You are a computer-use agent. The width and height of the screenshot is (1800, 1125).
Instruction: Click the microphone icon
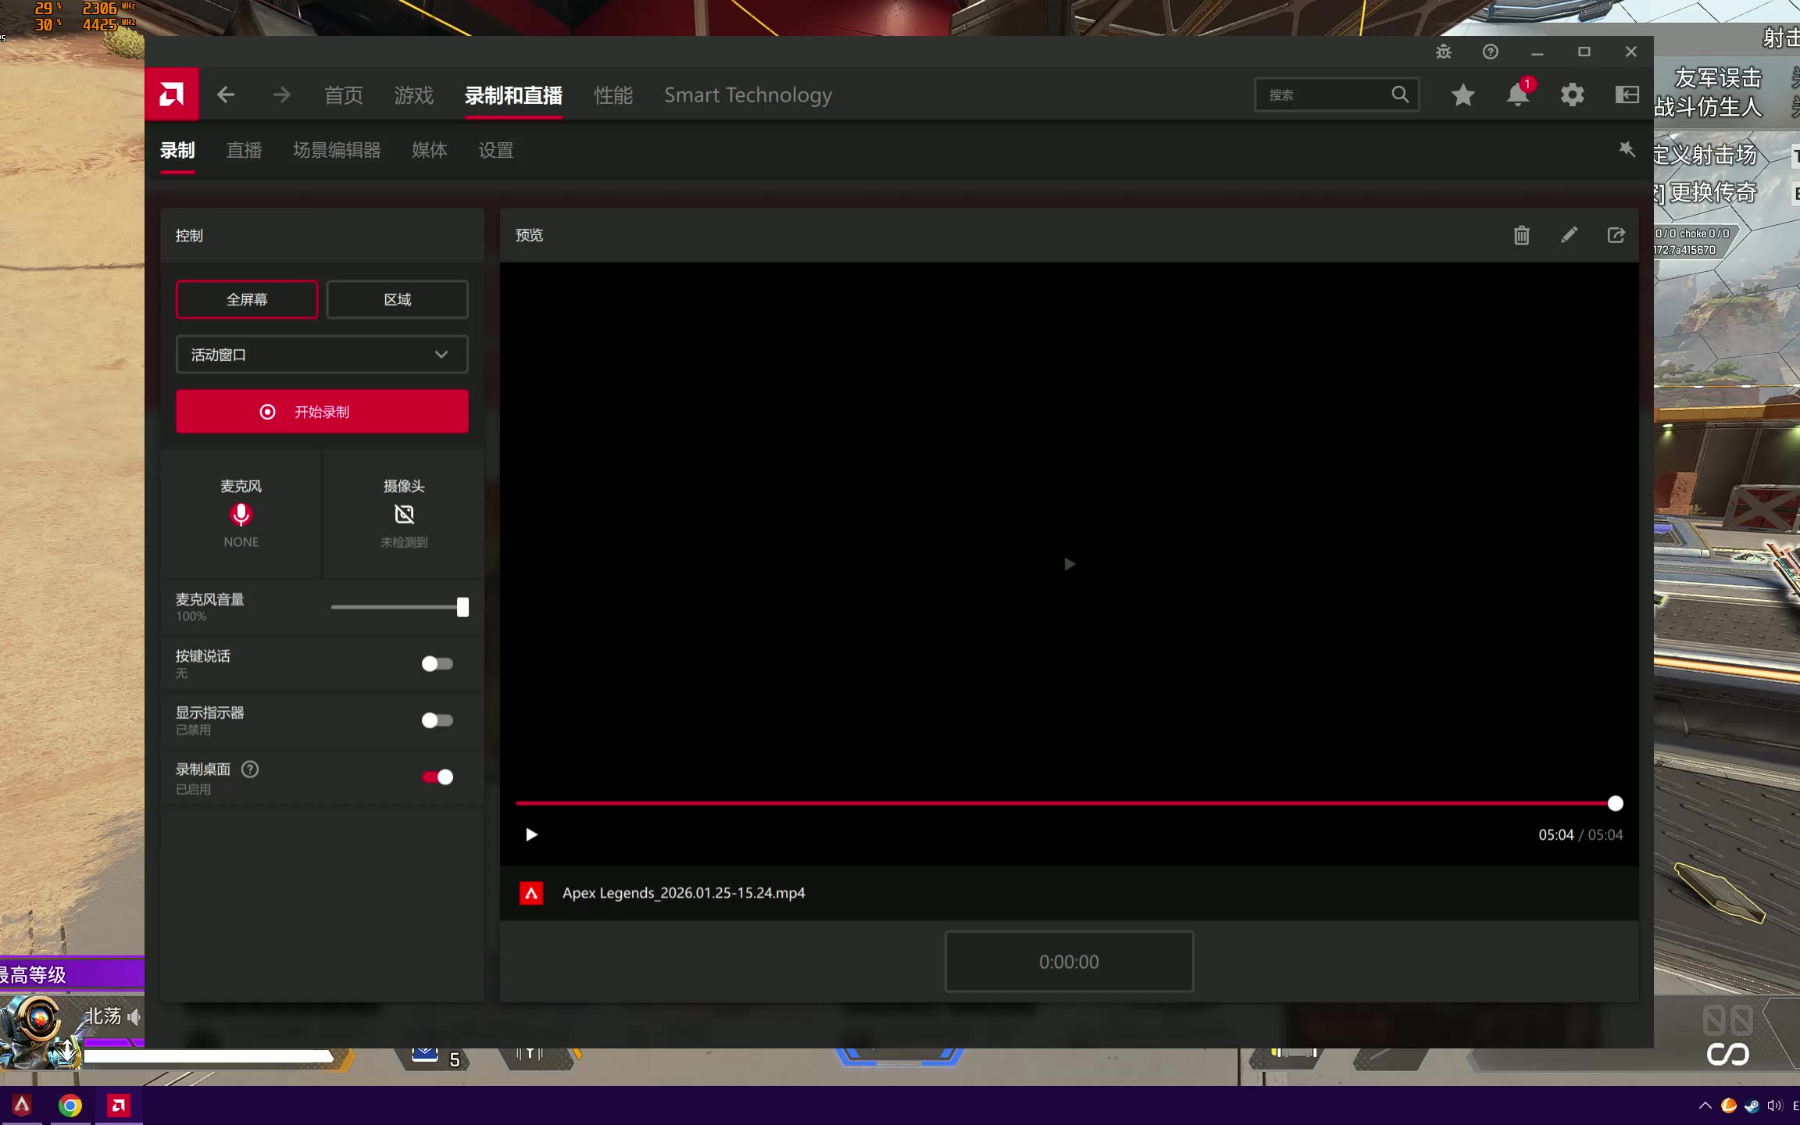pos(241,515)
